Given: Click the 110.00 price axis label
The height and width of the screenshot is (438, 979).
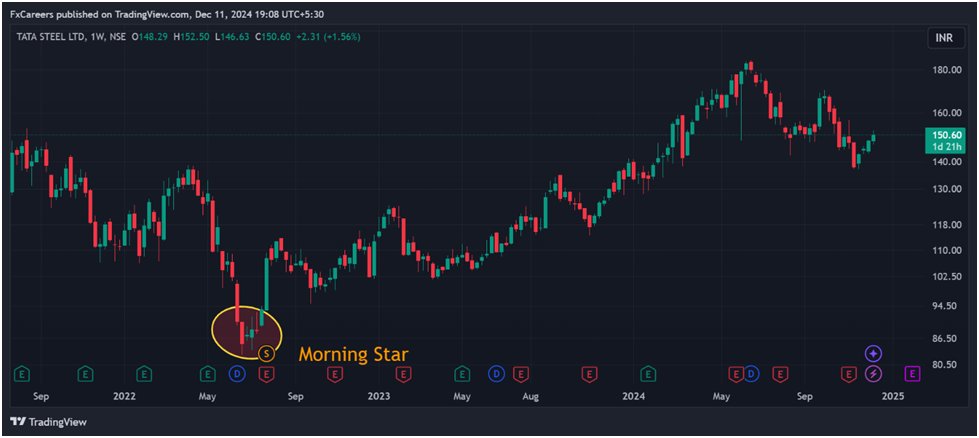Looking at the screenshot, I should point(947,250).
